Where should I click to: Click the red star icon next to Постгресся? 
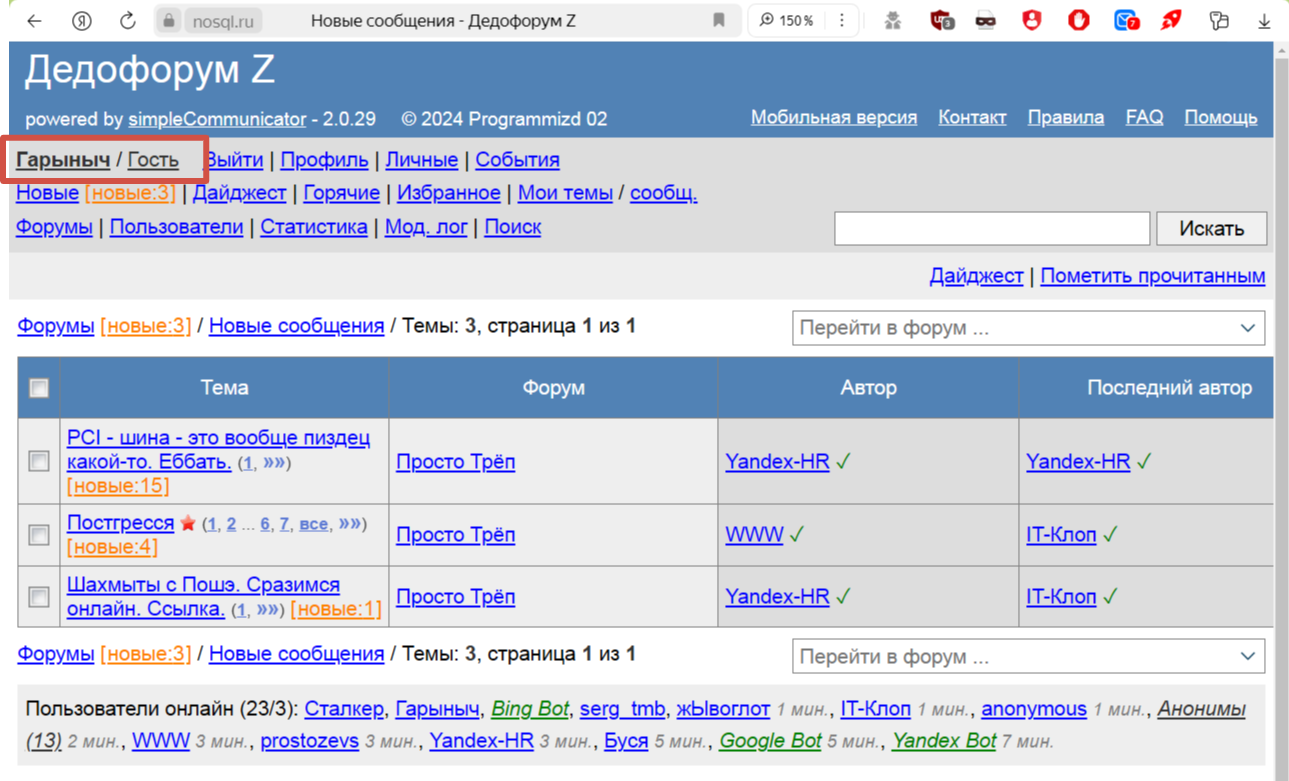[188, 523]
